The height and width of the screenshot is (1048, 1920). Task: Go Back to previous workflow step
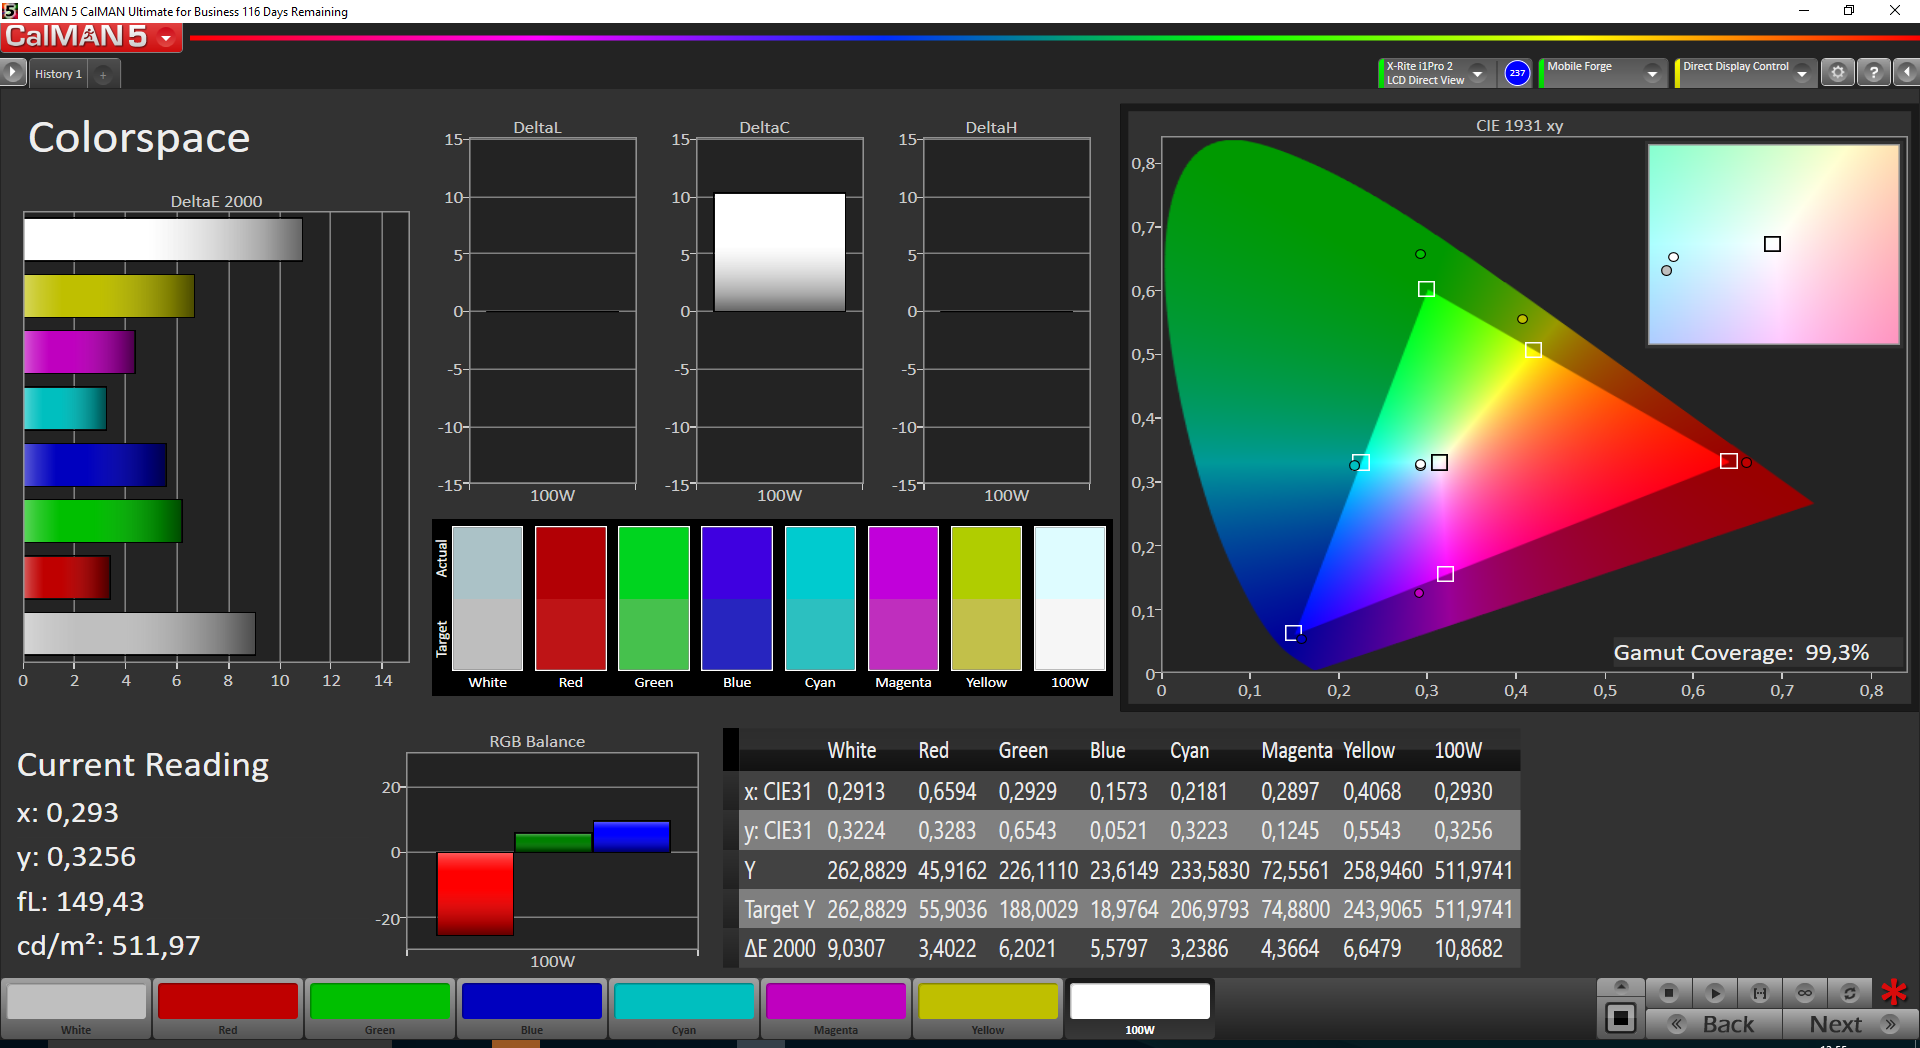[x=1714, y=1024]
